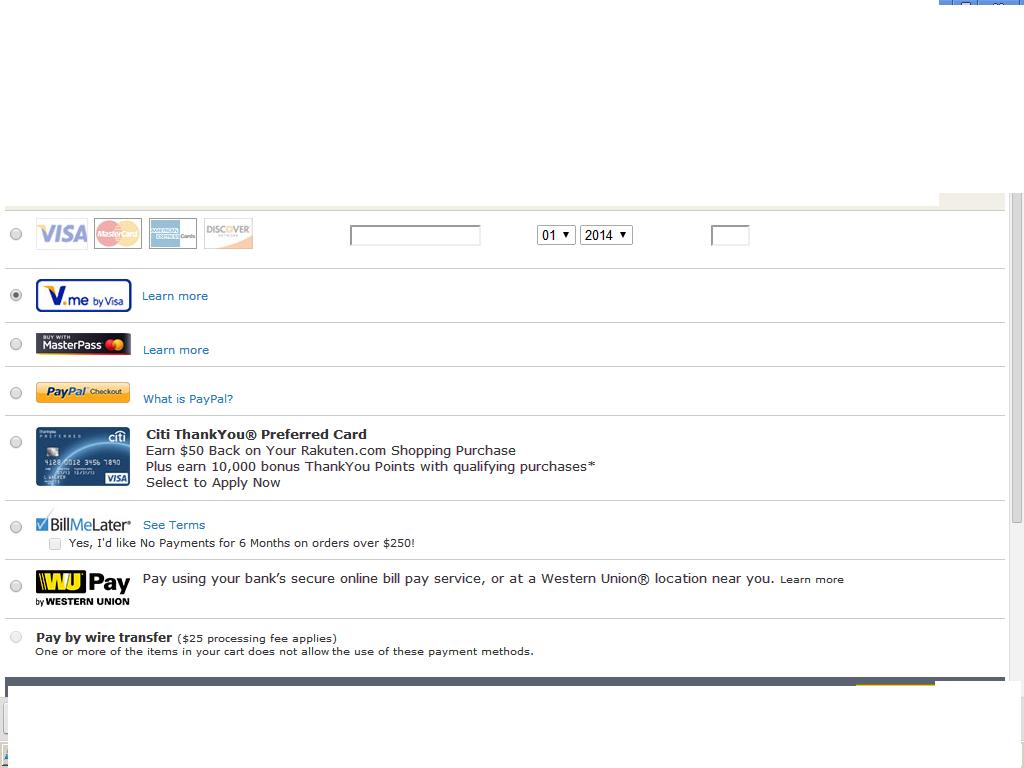Click the MasterCard logo

pos(118,234)
